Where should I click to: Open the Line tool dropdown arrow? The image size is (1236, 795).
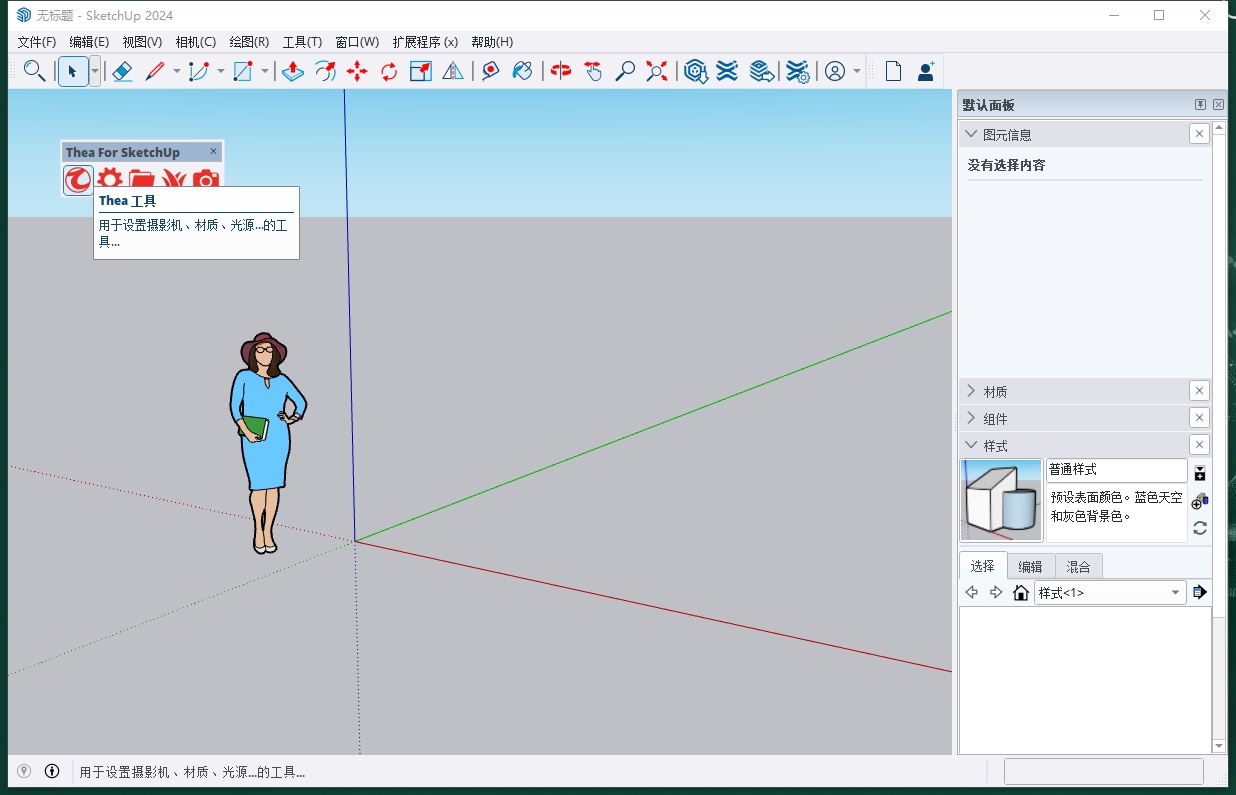pos(177,71)
